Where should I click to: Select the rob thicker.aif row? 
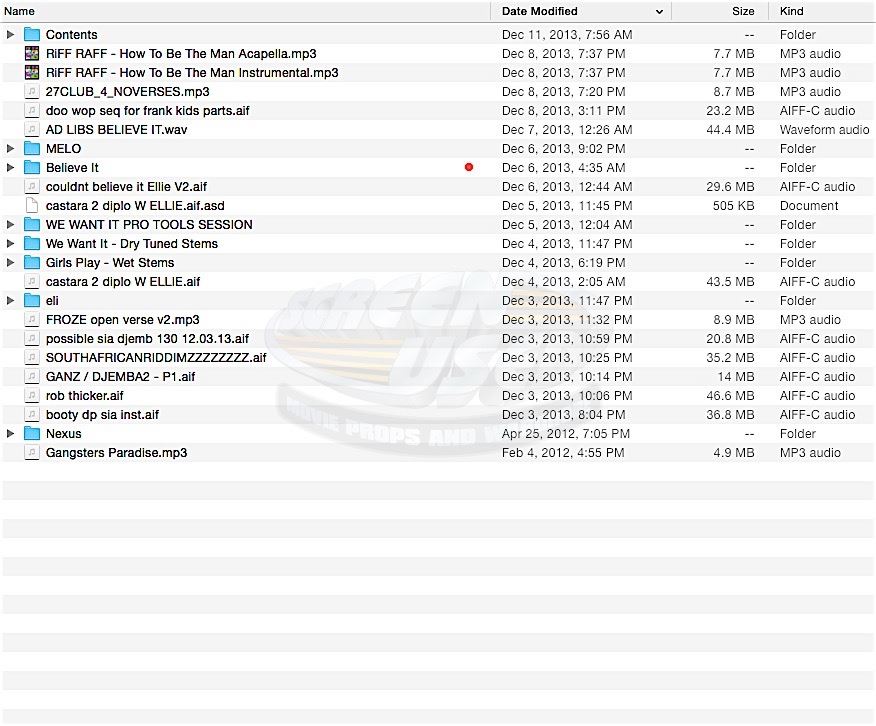pos(84,396)
